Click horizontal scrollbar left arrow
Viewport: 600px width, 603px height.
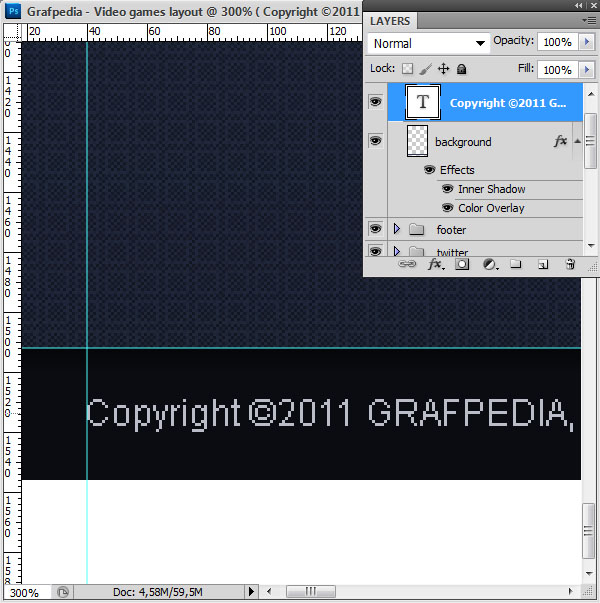point(269,591)
